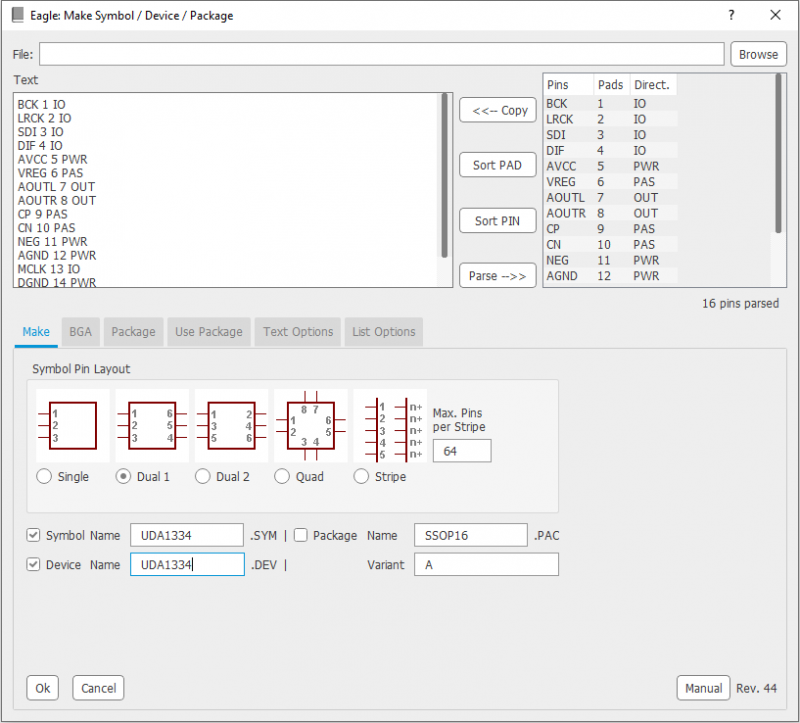This screenshot has height=723, width=800.
Task: Click the 'NEG 11 PWR' line in Text box
Action: click(52, 242)
